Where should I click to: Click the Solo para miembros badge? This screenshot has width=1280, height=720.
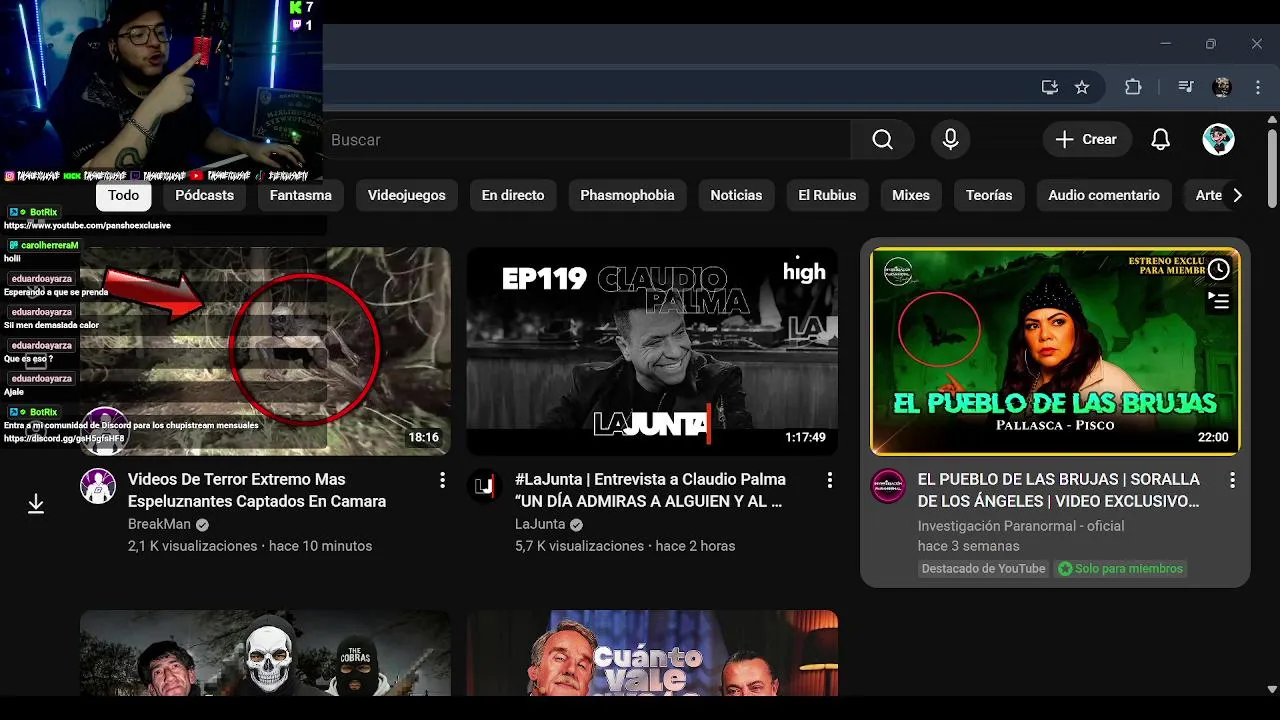[1120, 569]
